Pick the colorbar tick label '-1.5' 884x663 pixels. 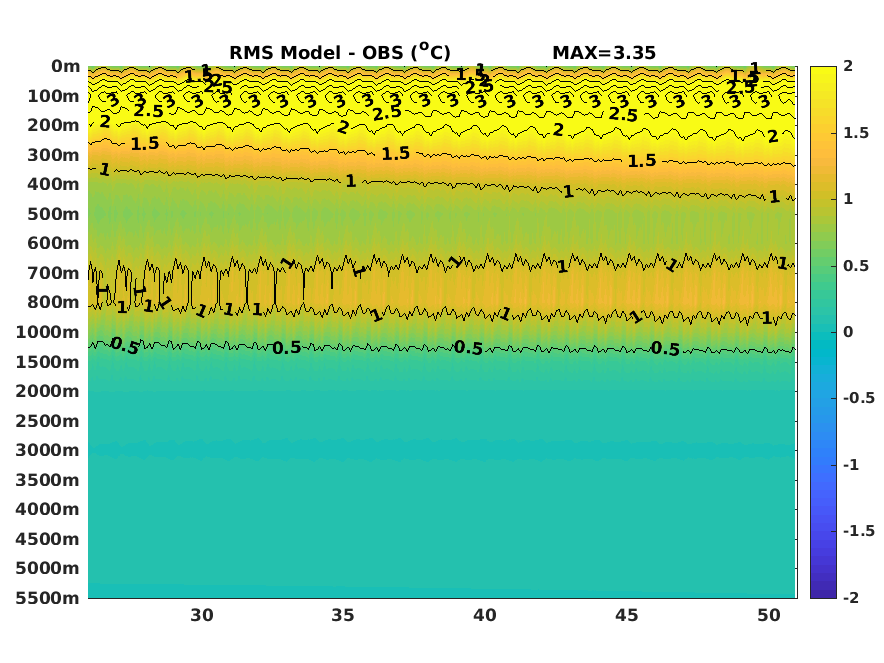pyautogui.click(x=859, y=531)
